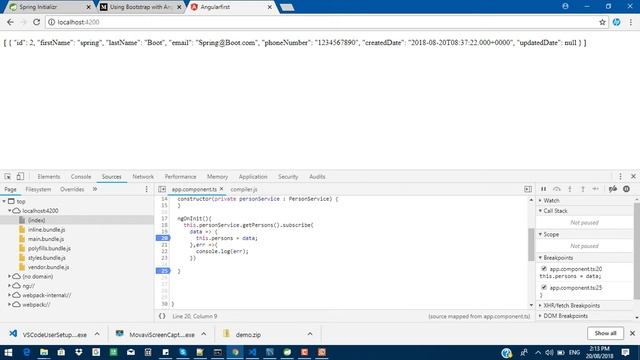640x360 pixels.
Task: View site information icon in address bar
Action: click(51, 22)
